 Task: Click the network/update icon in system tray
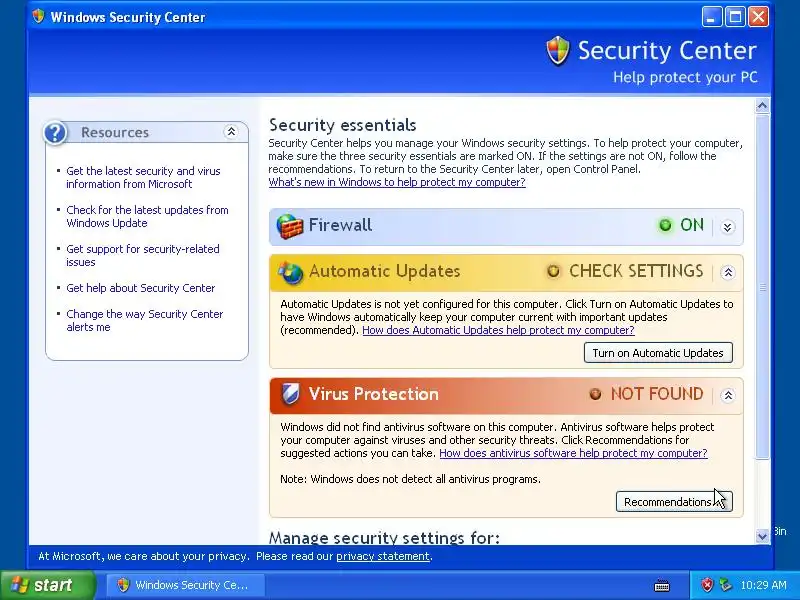coord(725,585)
